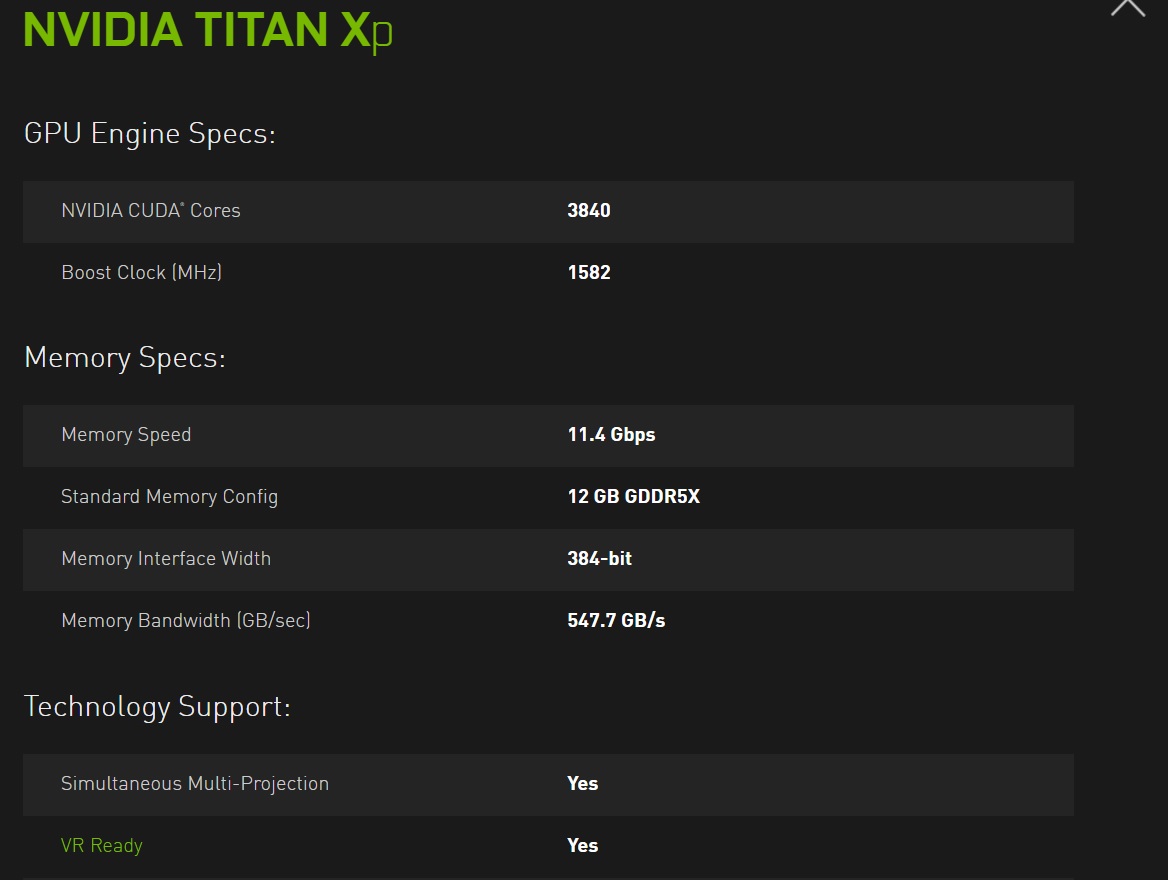Click the NVIDIA CUDA Cores label
This screenshot has width=1168, height=880.
point(151,211)
